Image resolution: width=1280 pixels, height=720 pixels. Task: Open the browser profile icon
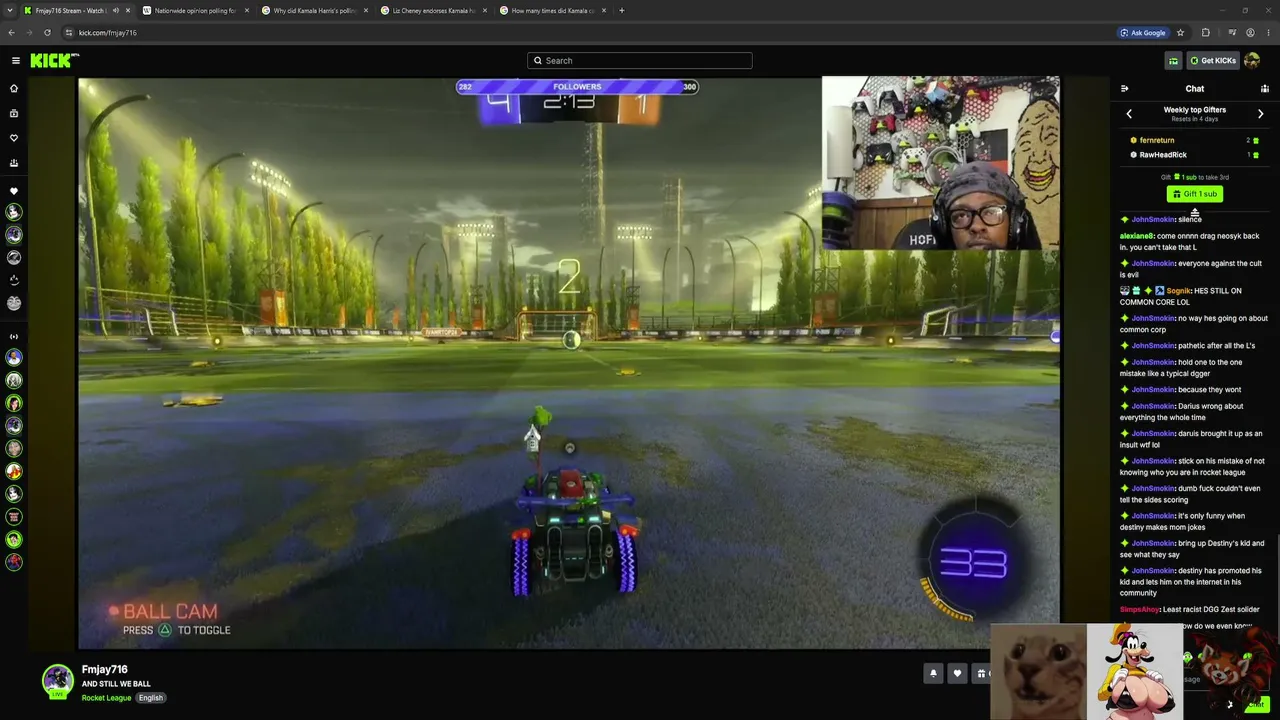pyautogui.click(x=1250, y=32)
